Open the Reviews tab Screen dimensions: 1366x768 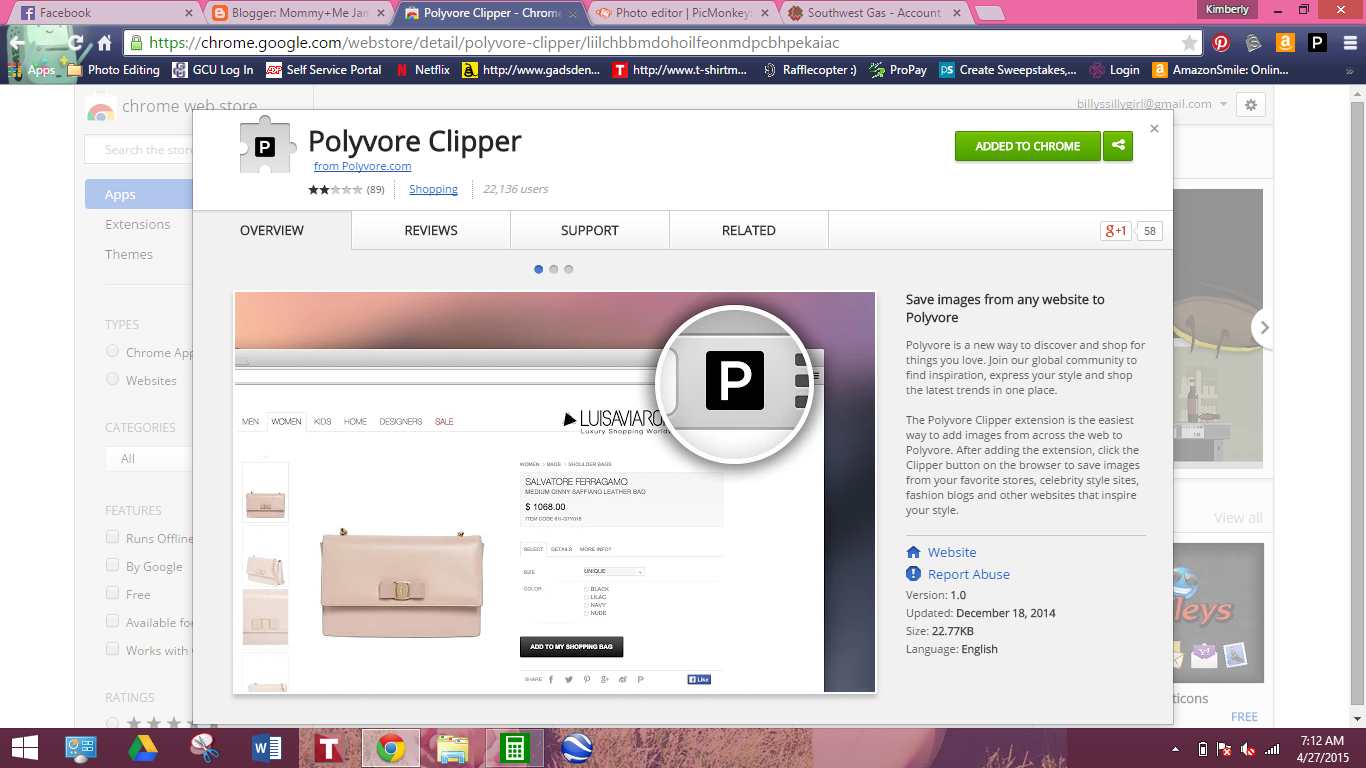pyautogui.click(x=431, y=230)
